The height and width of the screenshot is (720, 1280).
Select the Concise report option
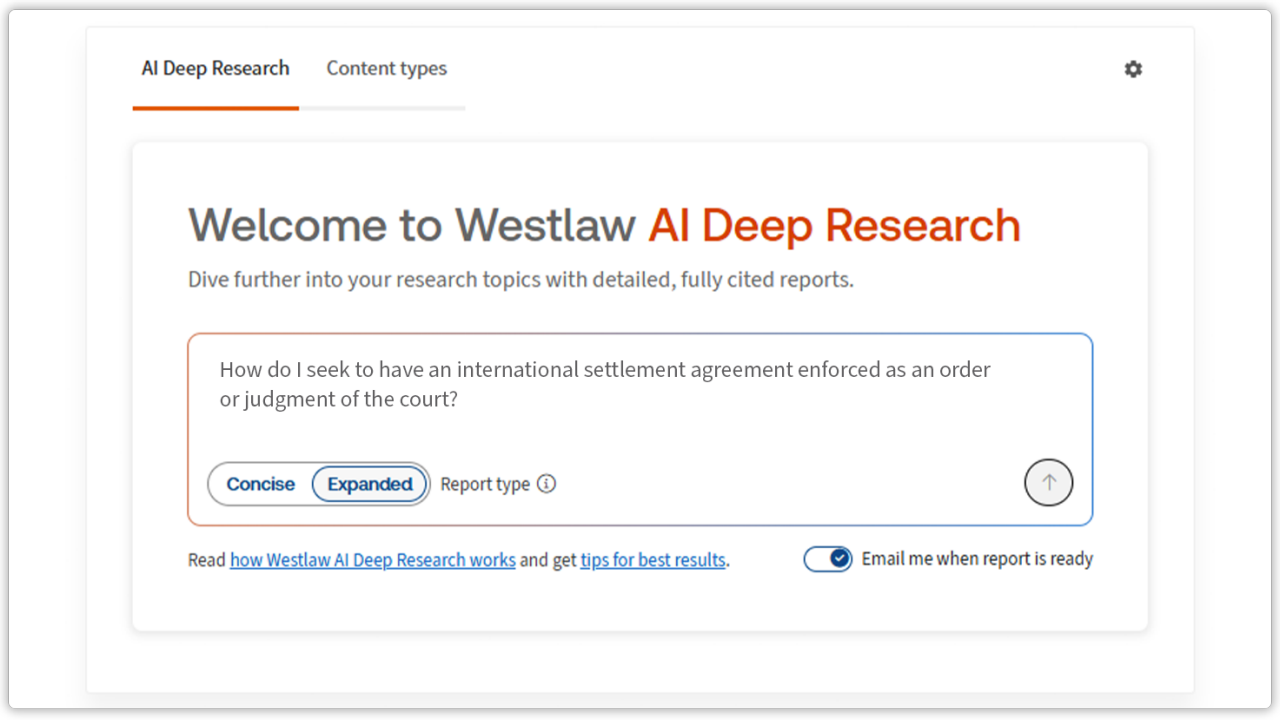[261, 484]
